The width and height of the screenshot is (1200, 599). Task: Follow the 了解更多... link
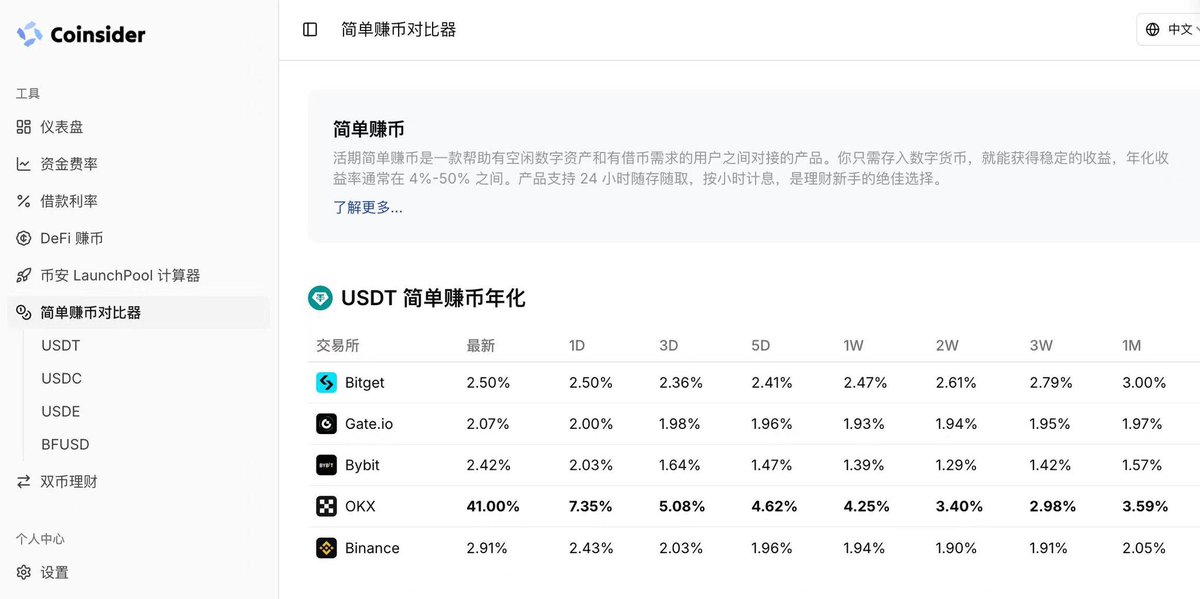pos(368,207)
